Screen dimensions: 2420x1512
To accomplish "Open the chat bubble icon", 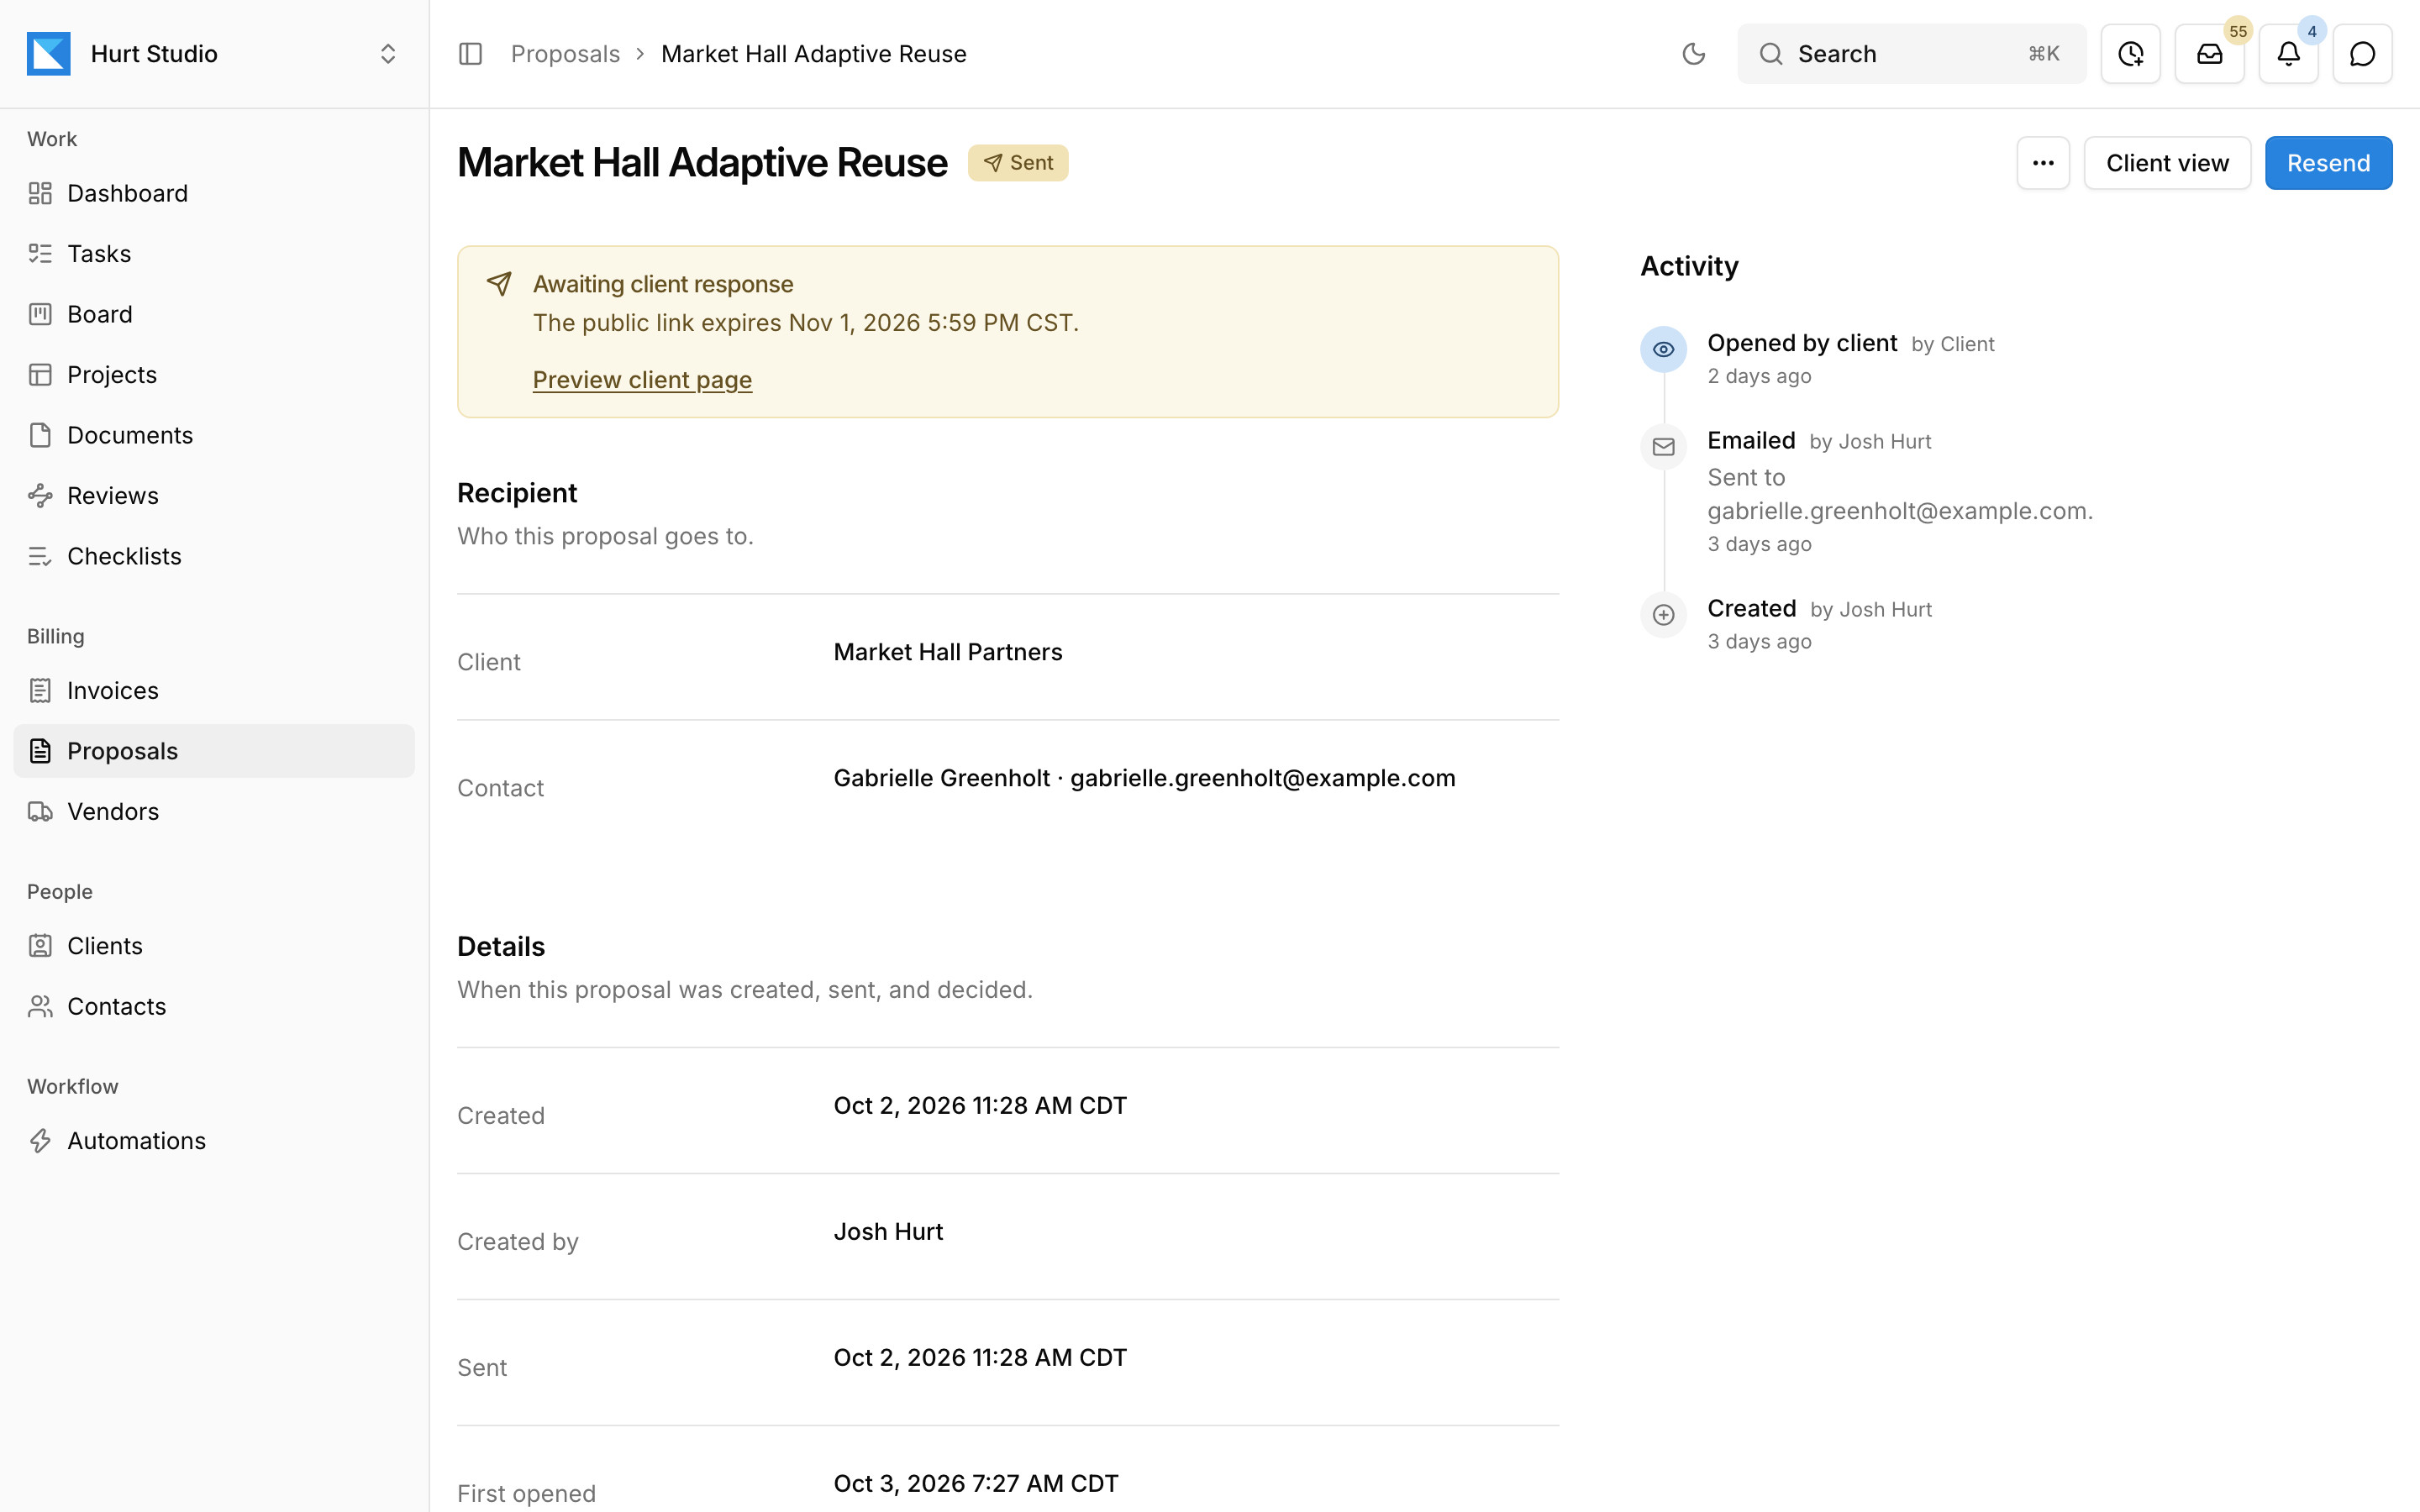I will coord(2362,54).
